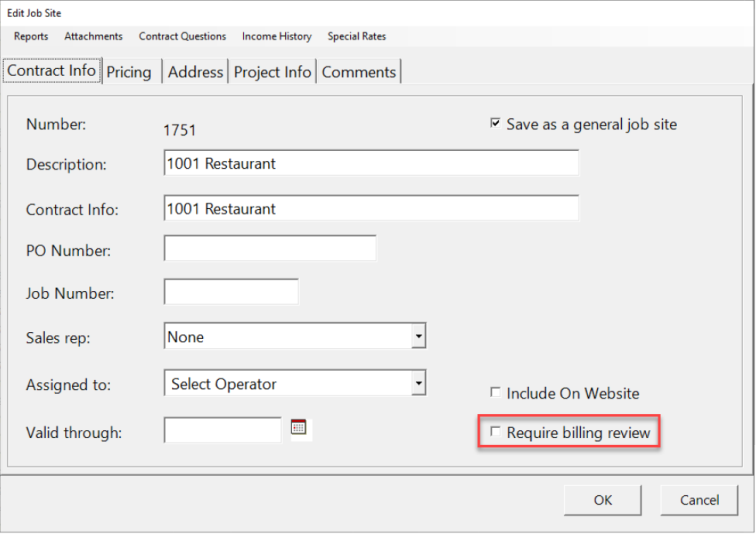Viewport: 756px width, 534px height.
Task: Open Income History menu
Action: [276, 36]
